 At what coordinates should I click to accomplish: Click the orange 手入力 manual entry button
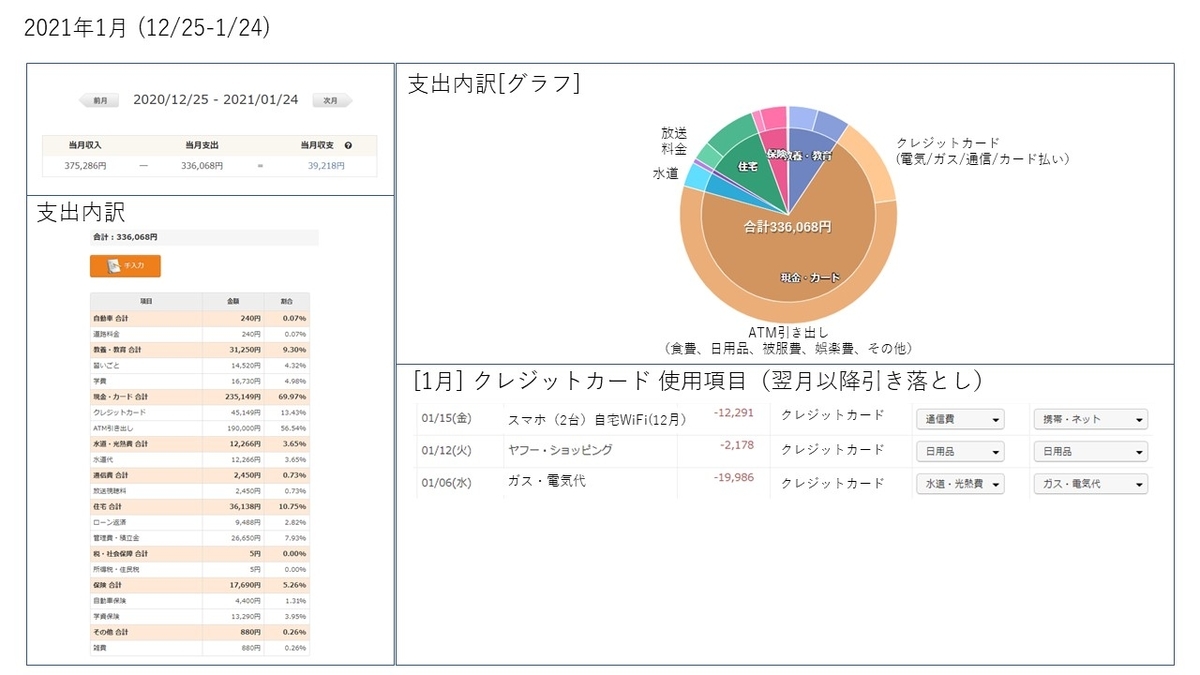[125, 266]
